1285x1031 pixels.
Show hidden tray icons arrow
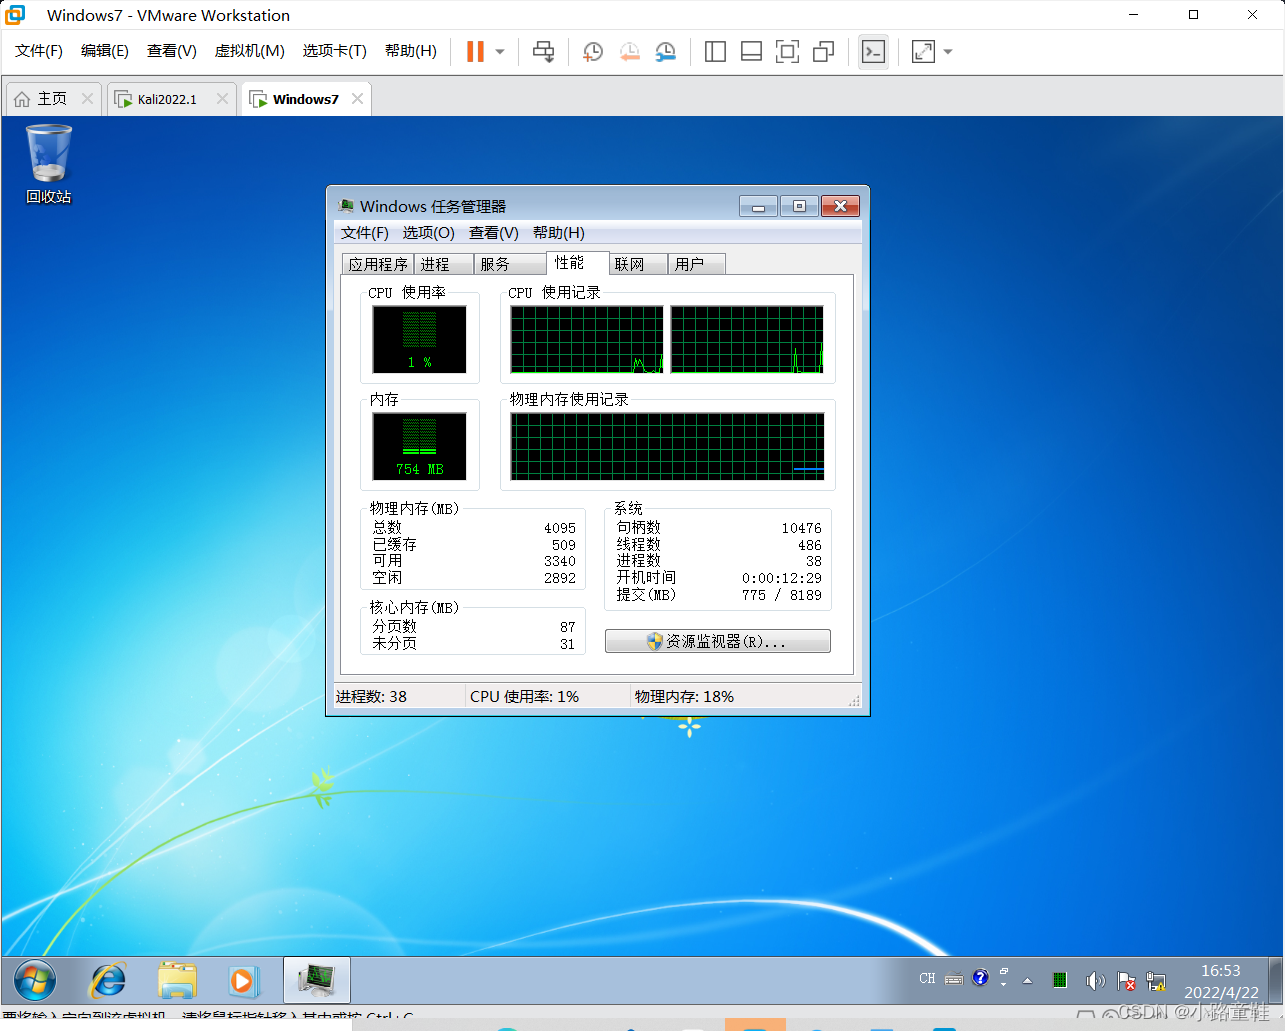(x=1027, y=981)
